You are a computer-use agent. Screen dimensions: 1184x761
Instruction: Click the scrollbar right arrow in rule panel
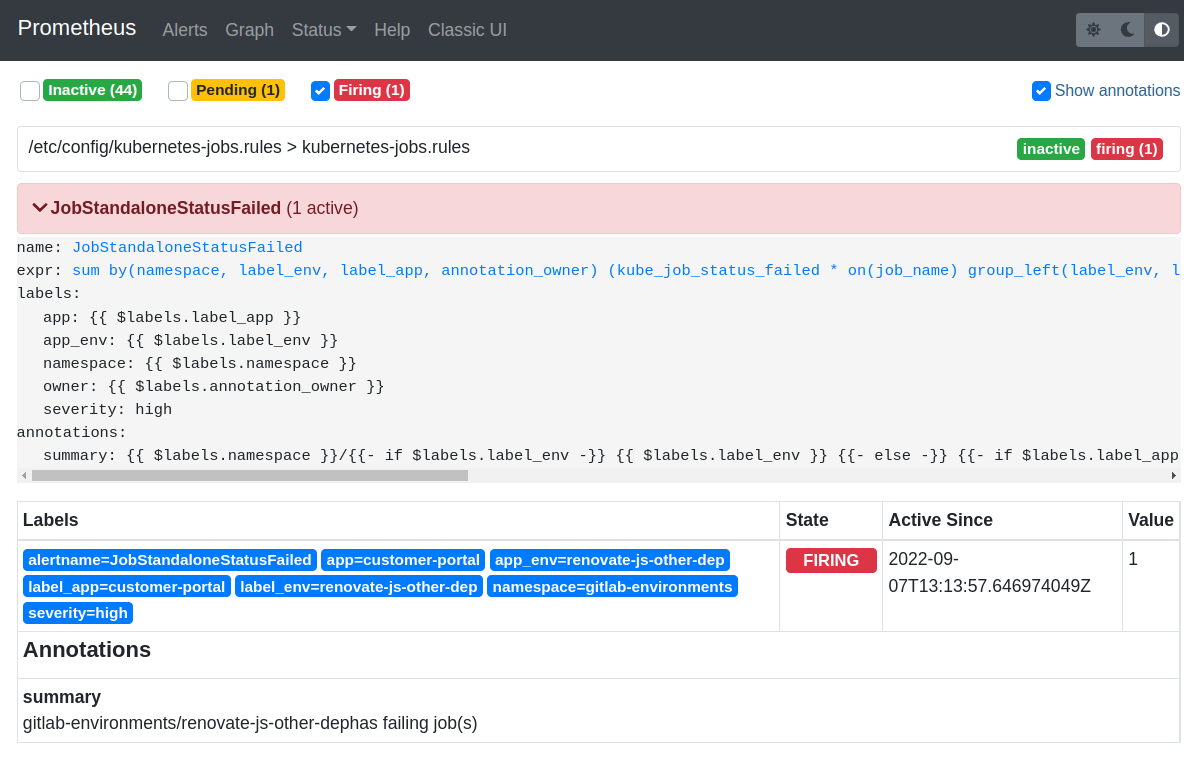click(1173, 476)
